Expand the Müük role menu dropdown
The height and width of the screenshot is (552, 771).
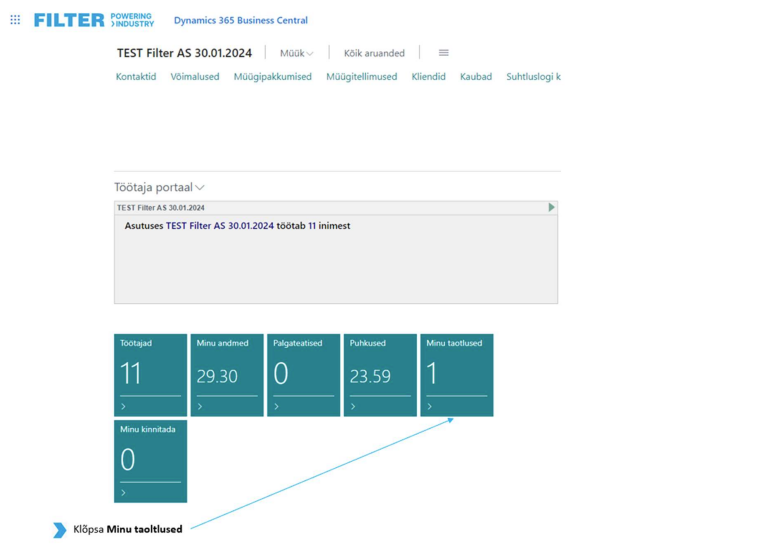pos(297,53)
